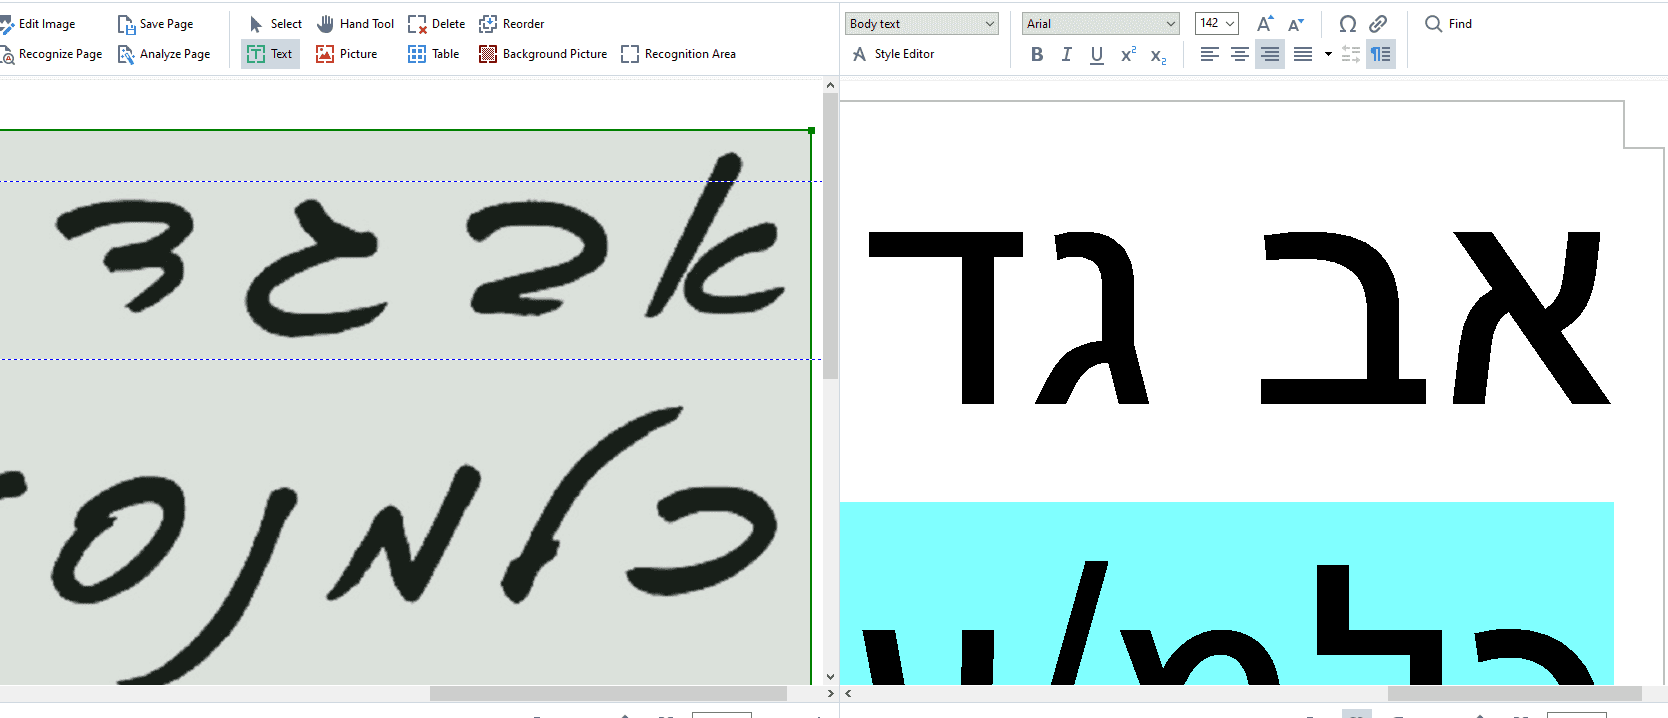1668x718 pixels.
Task: Click Recognize Page
Action: 51,54
